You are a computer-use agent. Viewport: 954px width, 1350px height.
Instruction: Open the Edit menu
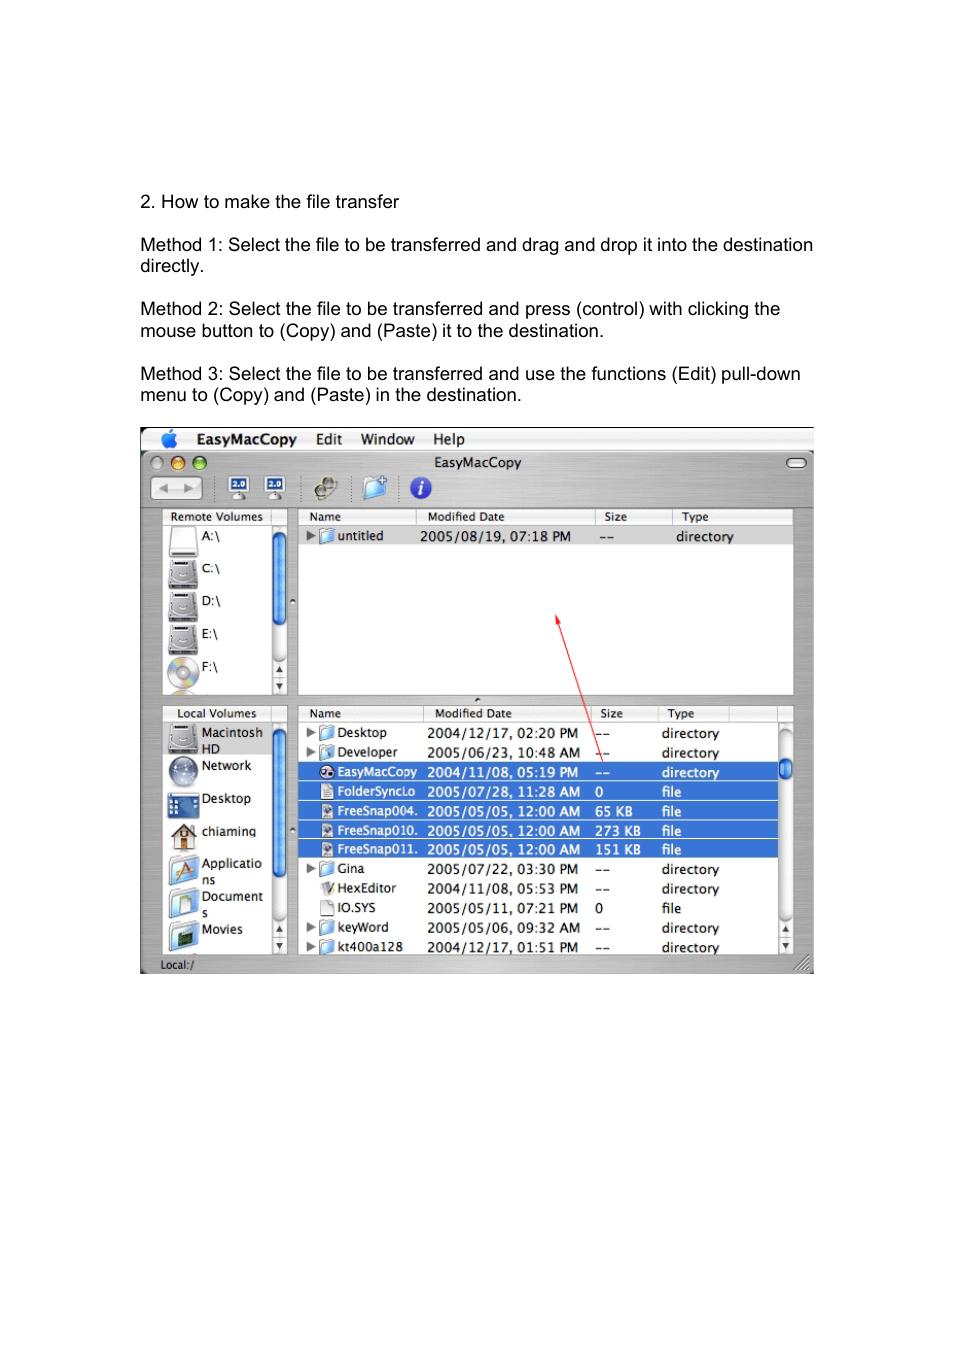click(x=329, y=439)
